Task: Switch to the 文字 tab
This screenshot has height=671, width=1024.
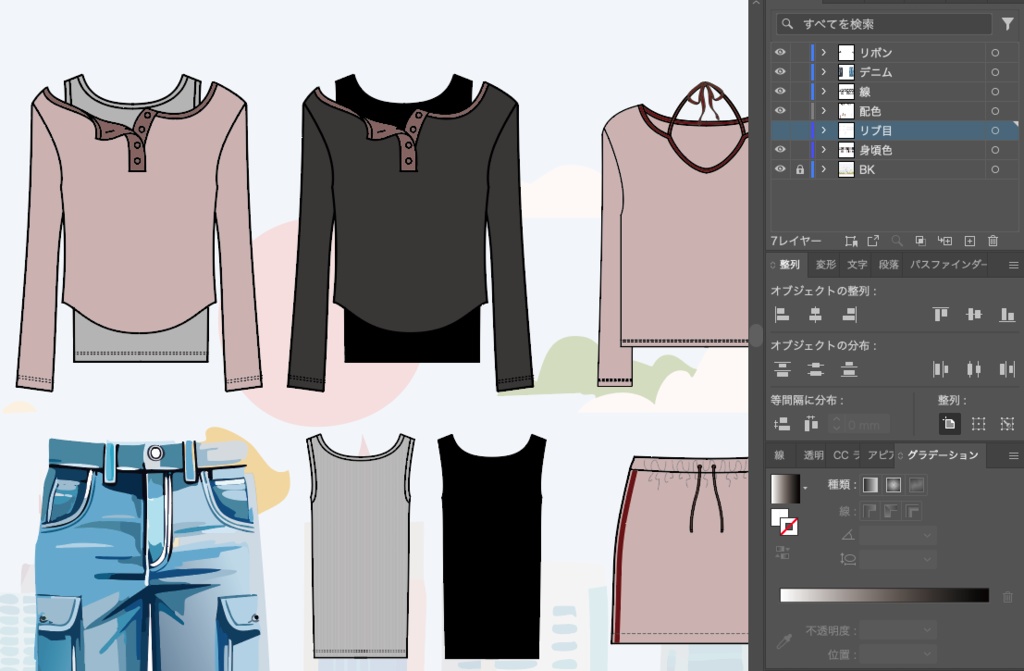Action: click(x=857, y=265)
